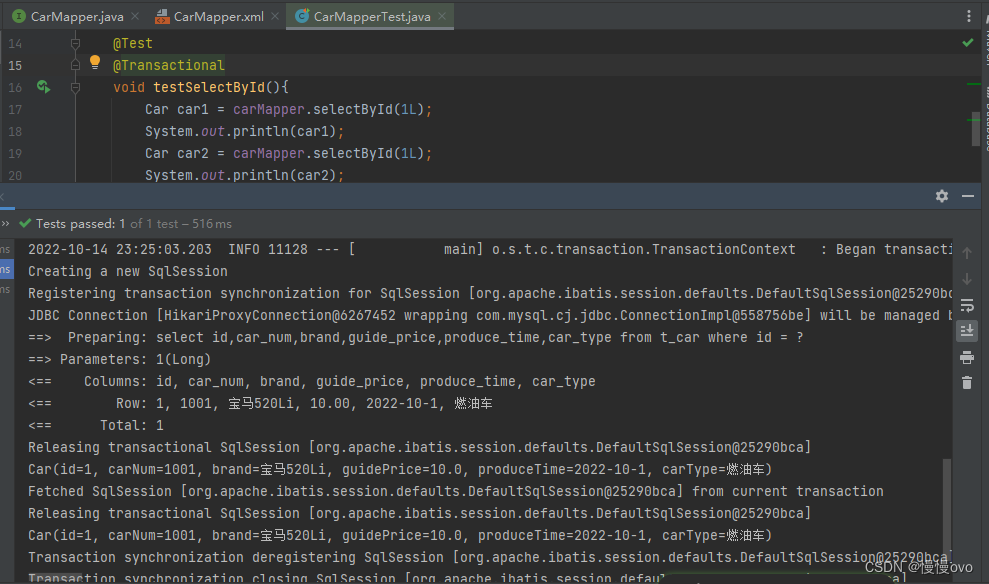
Task: Toggle the fold marker at line 16
Action: click(x=75, y=88)
